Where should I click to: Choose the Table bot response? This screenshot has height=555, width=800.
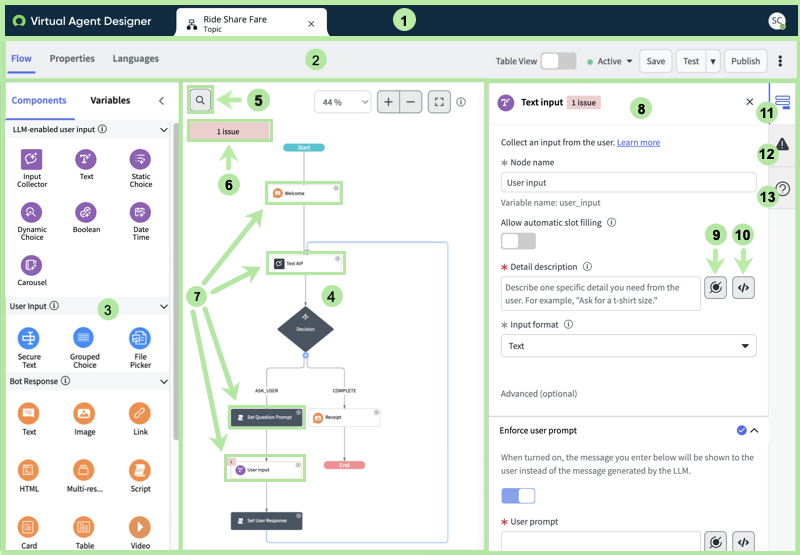(84, 526)
